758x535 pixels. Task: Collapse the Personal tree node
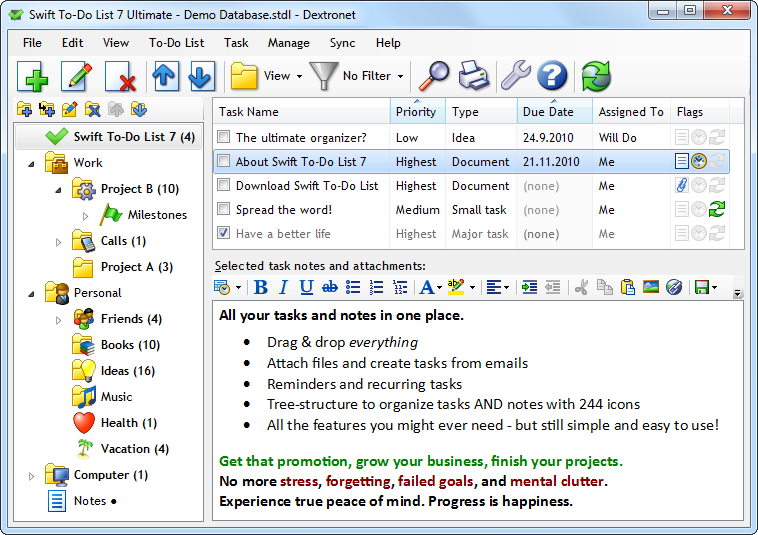pos(31,294)
